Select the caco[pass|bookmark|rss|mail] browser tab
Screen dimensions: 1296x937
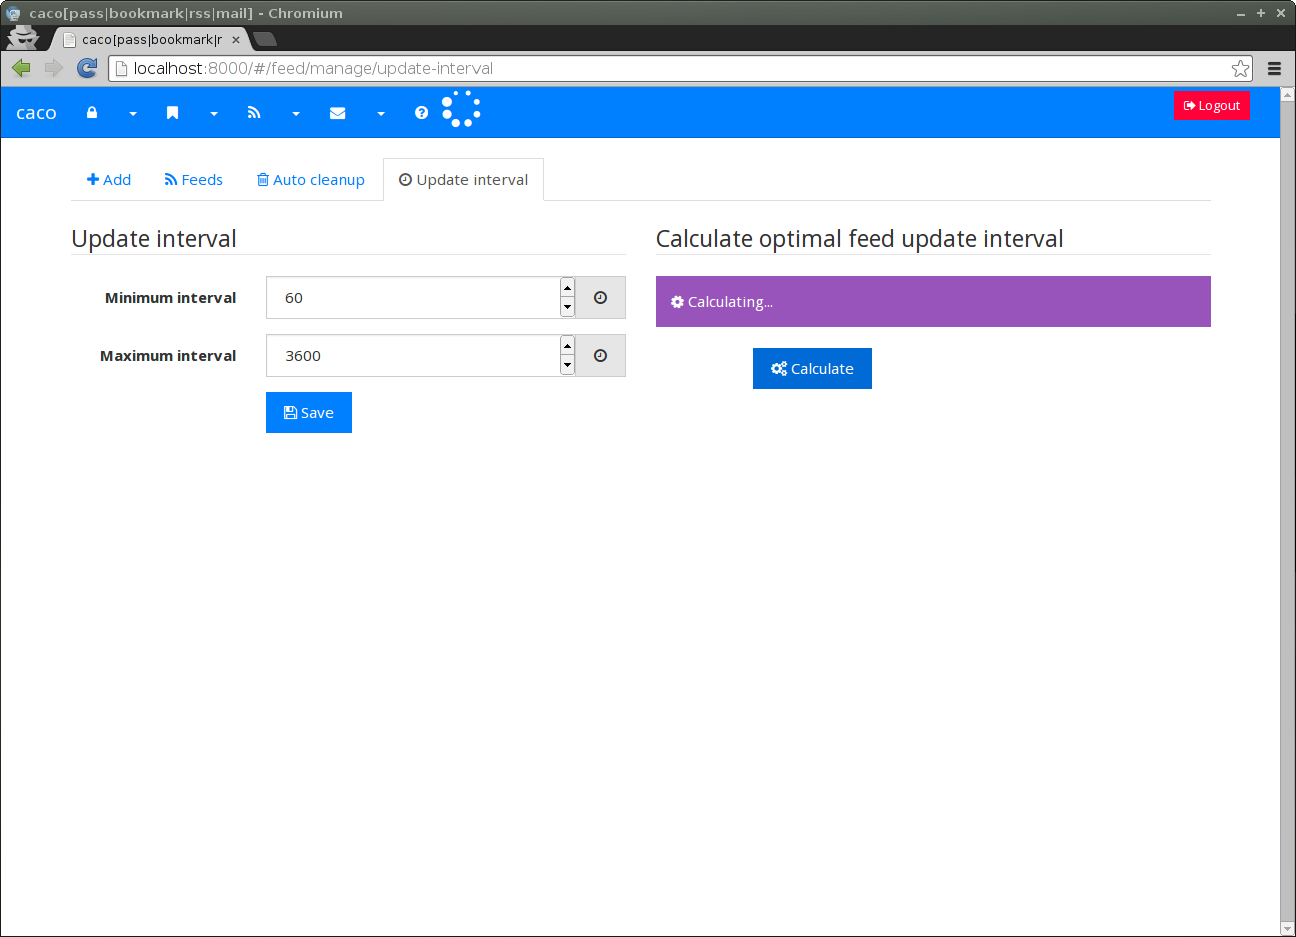tap(150, 40)
